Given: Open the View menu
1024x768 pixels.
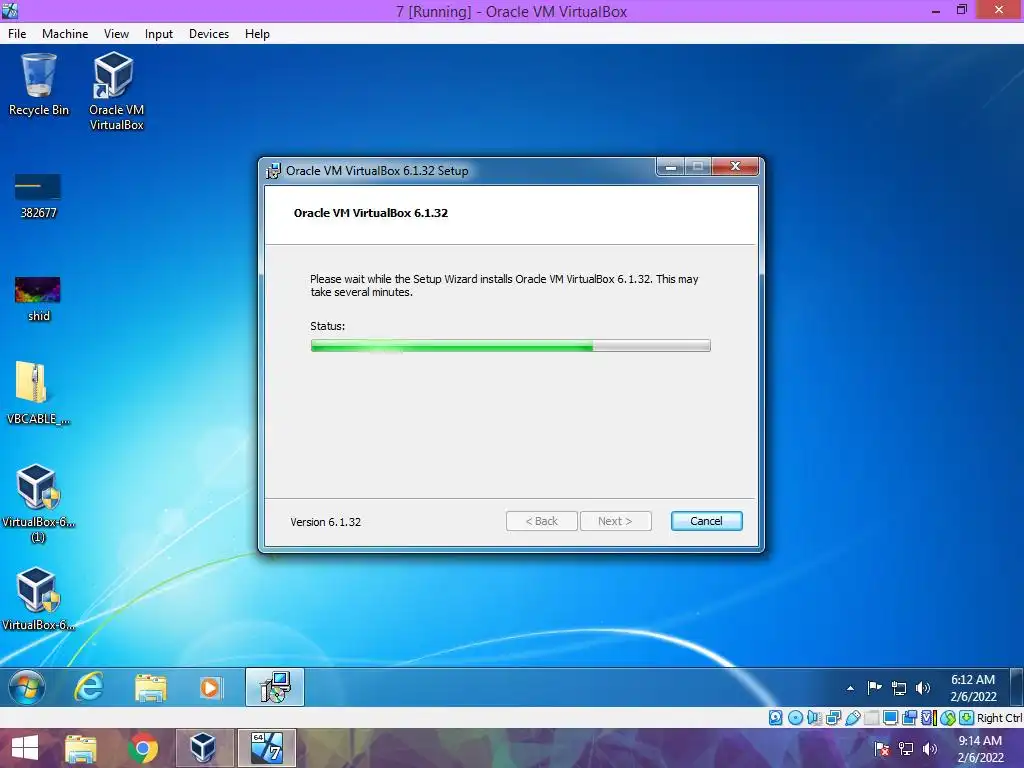Looking at the screenshot, I should tap(116, 34).
